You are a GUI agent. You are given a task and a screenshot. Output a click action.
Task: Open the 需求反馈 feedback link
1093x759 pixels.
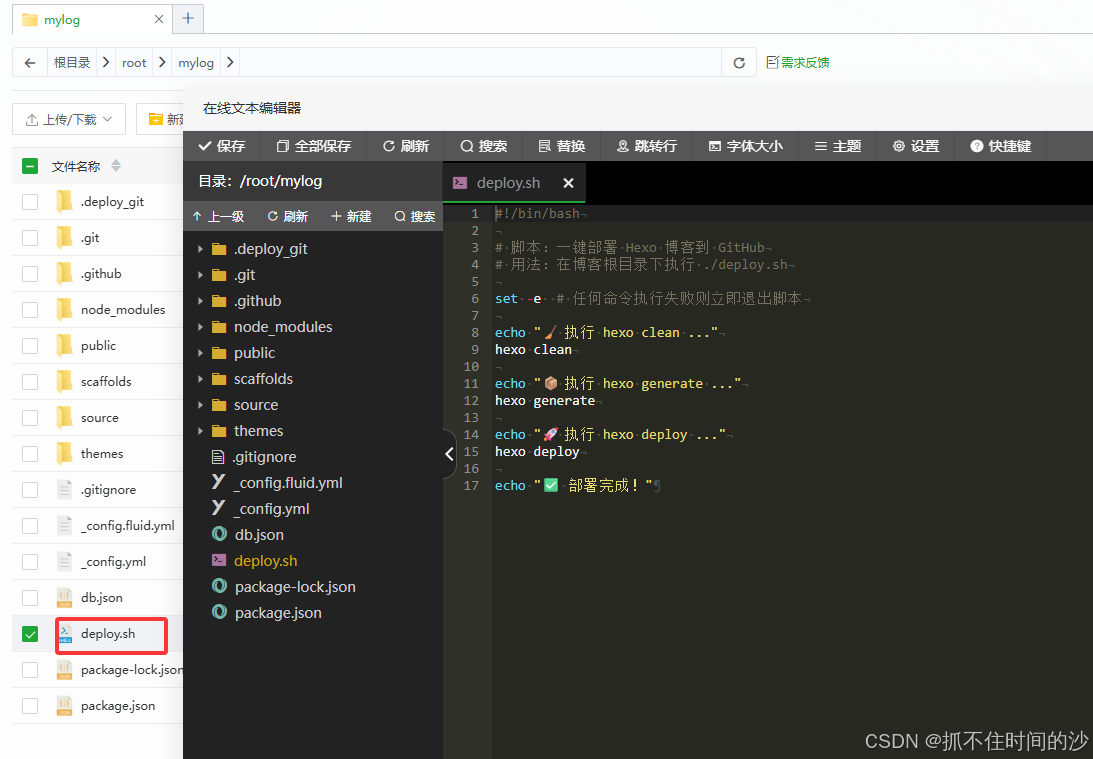[x=798, y=63]
